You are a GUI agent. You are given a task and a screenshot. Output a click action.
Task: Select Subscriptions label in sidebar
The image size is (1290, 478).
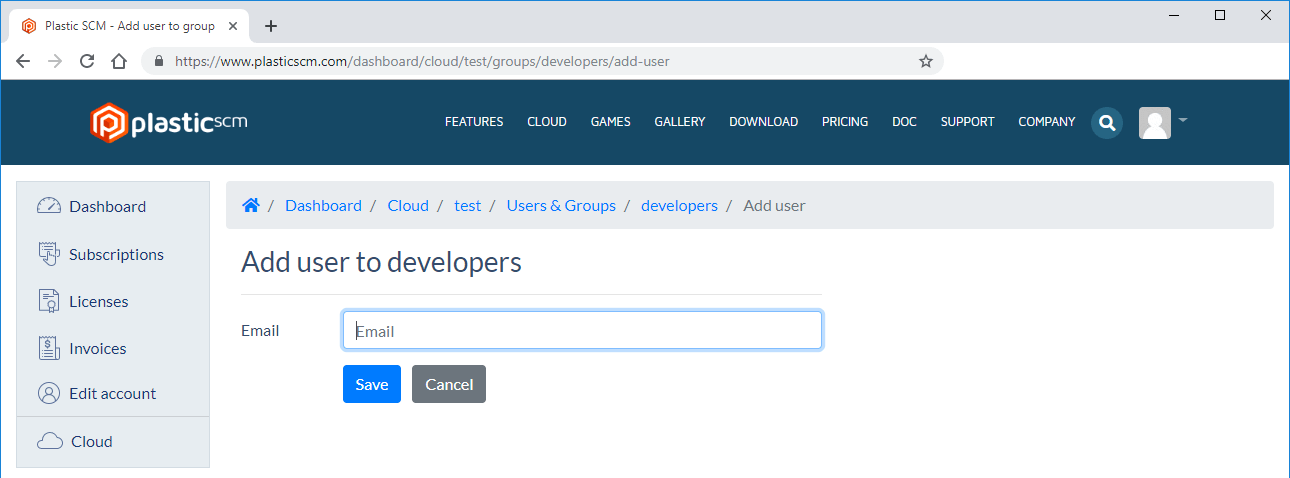[x=116, y=254]
